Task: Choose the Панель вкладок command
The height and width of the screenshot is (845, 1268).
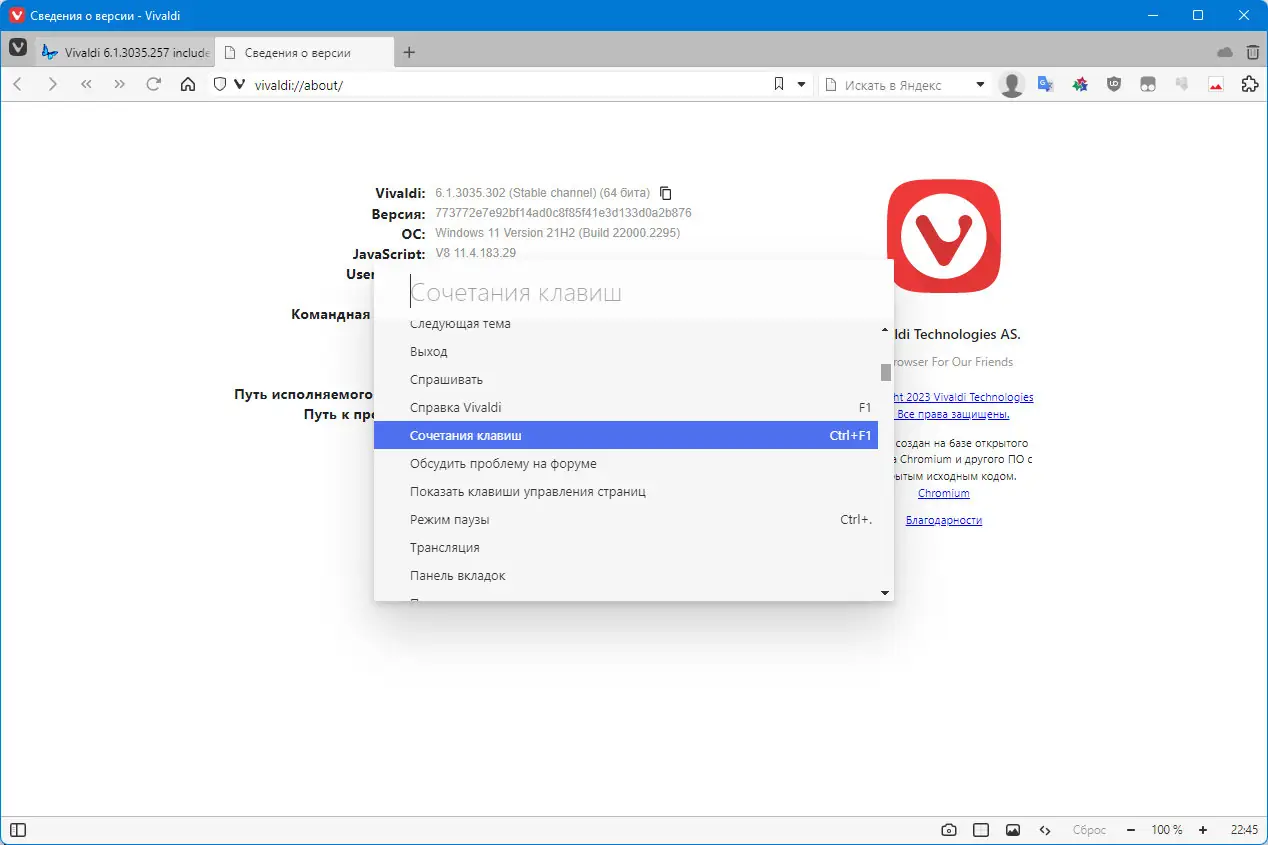Action: [626, 576]
